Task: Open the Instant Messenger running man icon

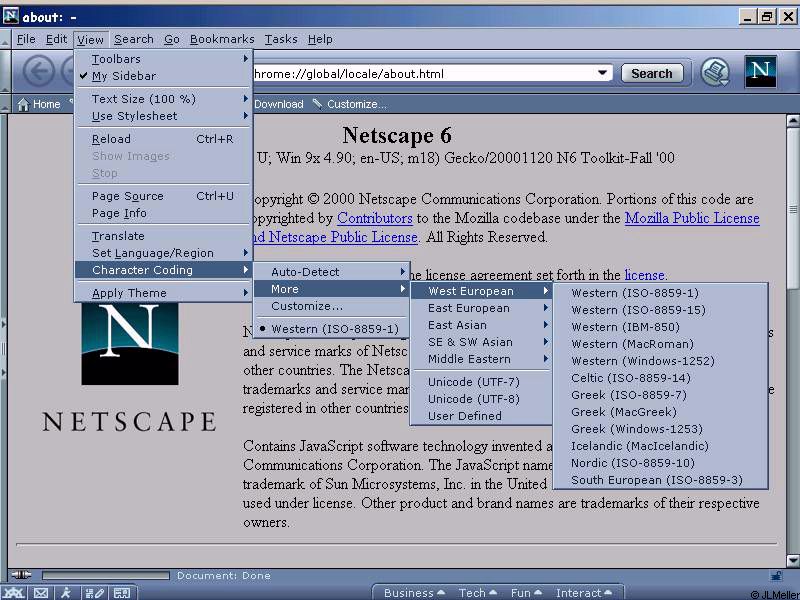Action: click(66, 593)
